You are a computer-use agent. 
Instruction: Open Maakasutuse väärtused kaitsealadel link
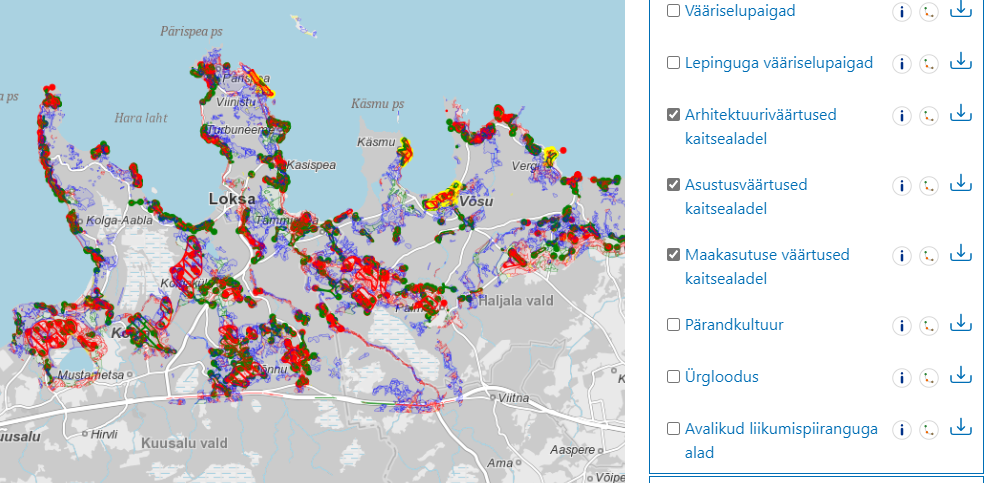point(767,267)
